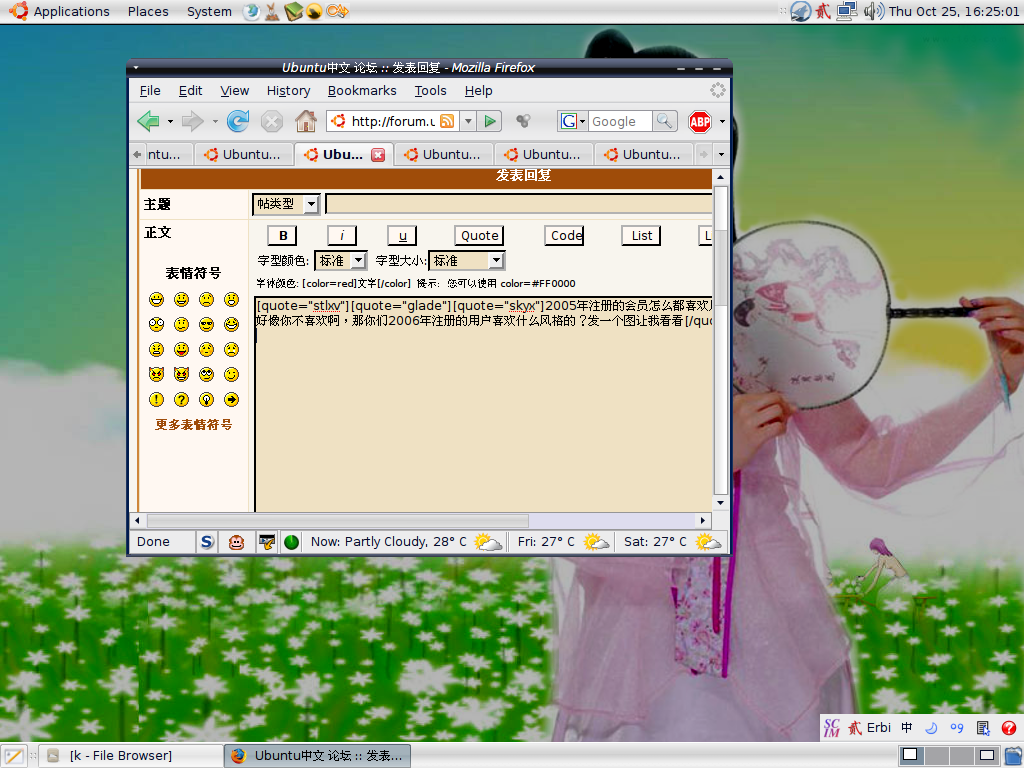This screenshot has height=768, width=1024.
Task: Click the Forward arrow in the toolbar
Action: (193, 121)
